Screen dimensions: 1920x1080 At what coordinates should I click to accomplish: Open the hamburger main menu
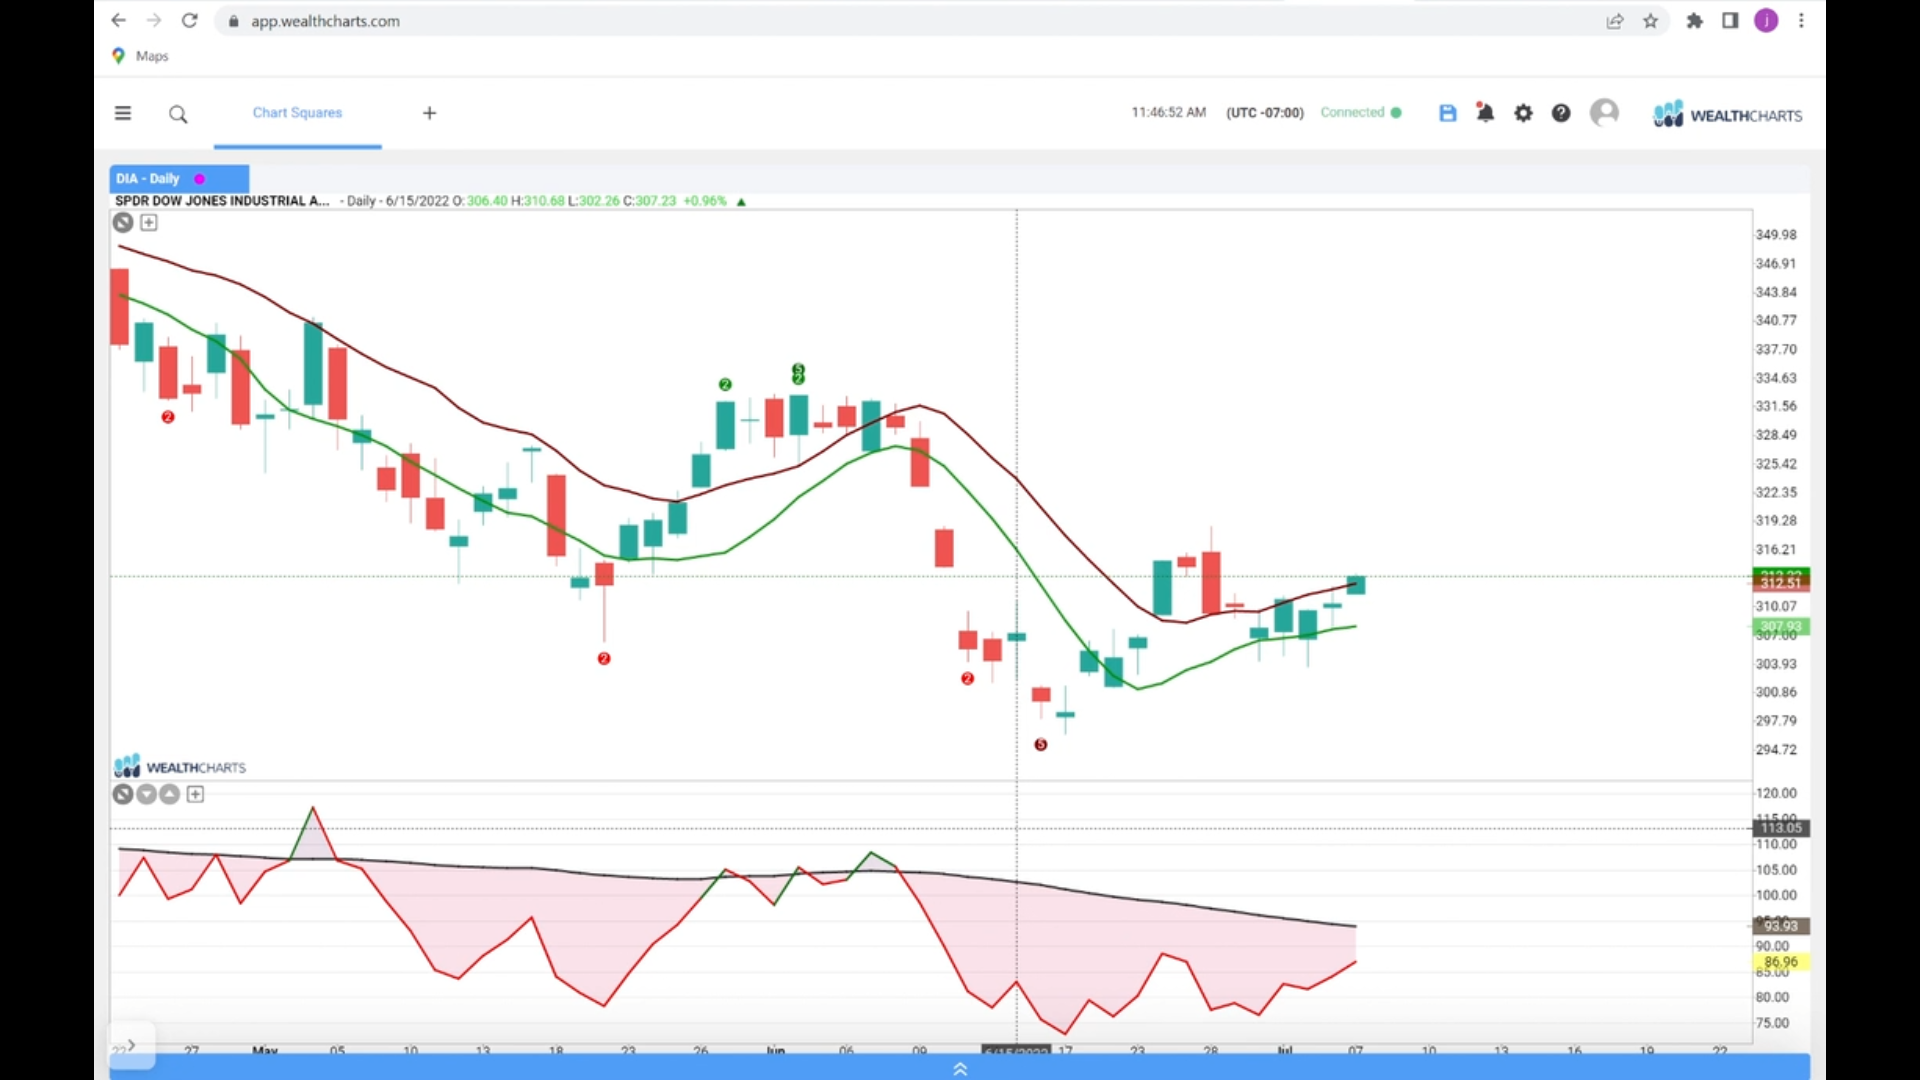pos(123,113)
